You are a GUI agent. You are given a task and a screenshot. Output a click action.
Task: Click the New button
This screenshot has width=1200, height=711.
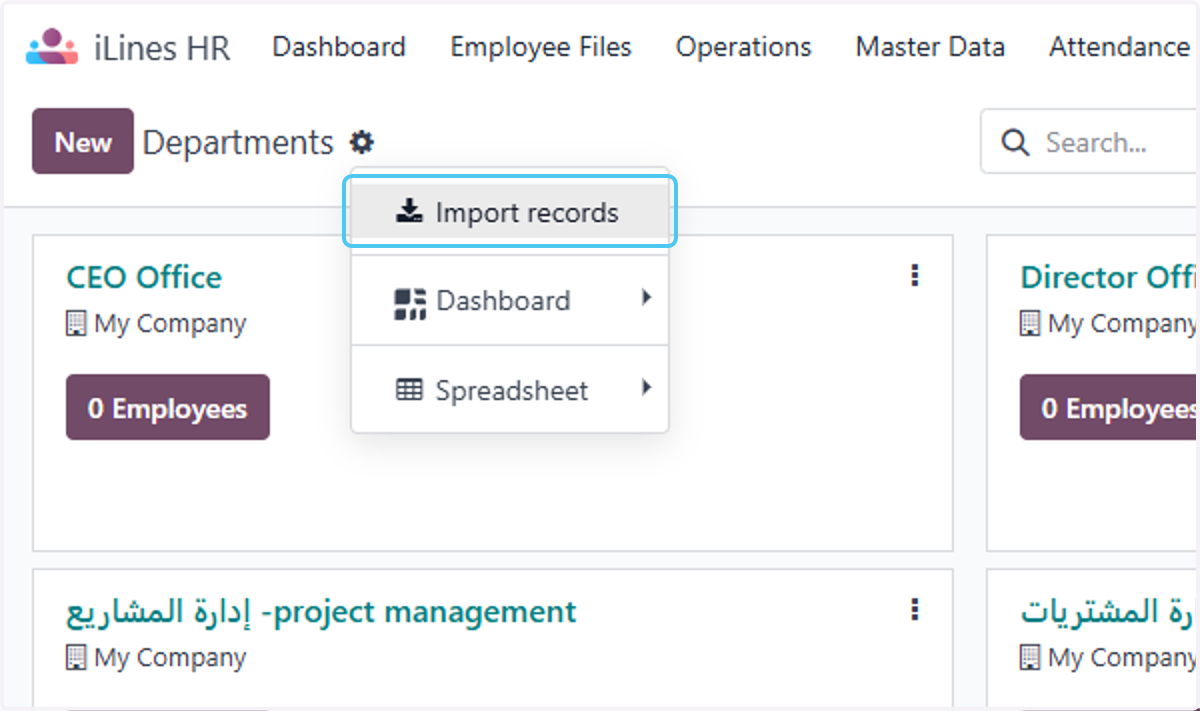83,142
